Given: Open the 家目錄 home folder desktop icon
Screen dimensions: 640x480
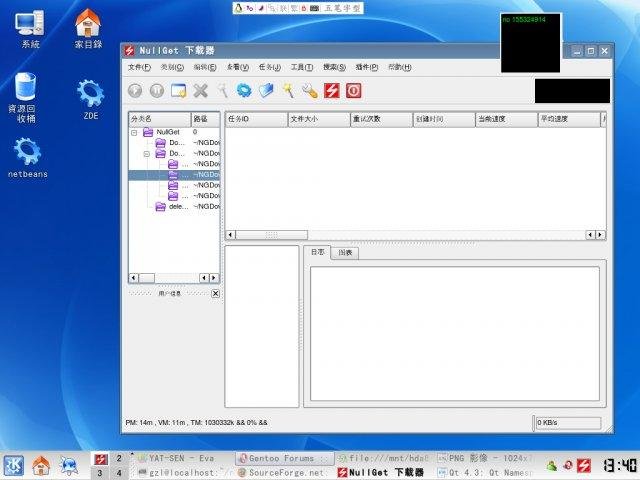Looking at the screenshot, I should 88,29.
